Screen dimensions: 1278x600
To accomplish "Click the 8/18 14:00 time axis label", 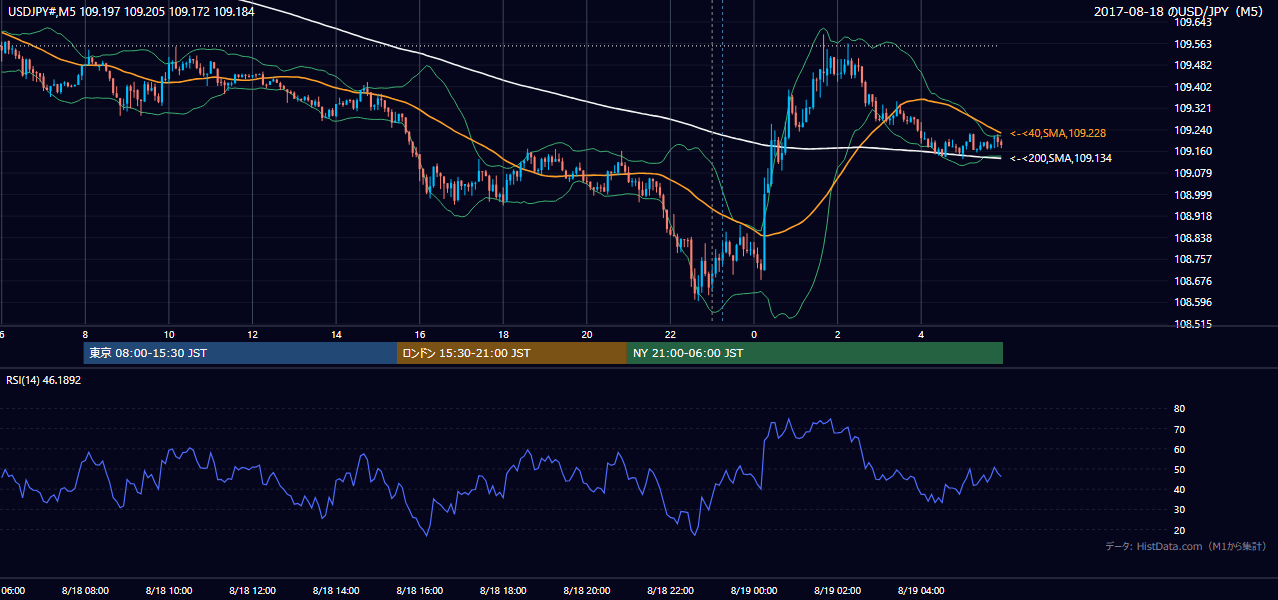I will [336, 590].
